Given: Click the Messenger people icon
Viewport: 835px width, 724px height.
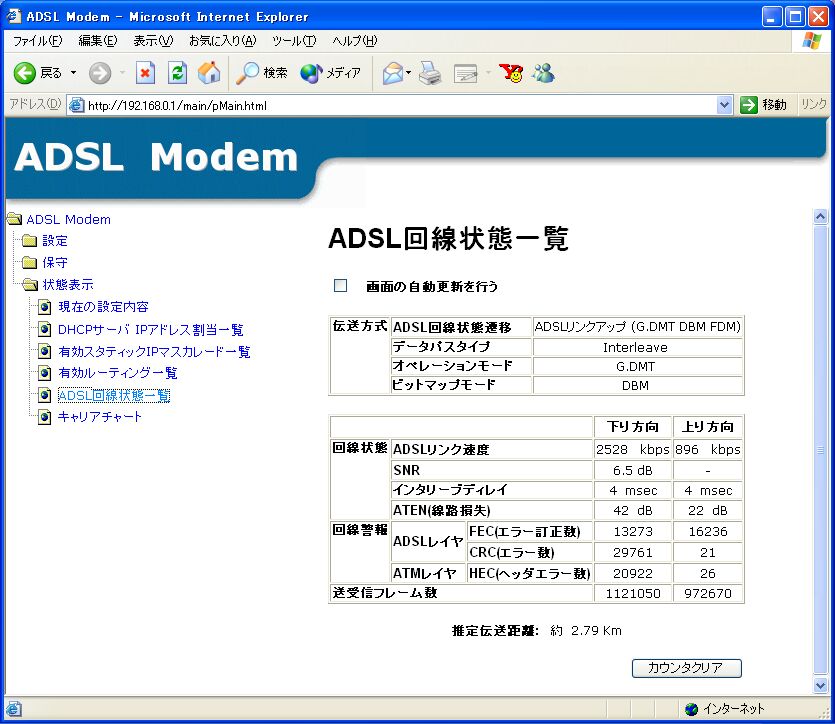Looking at the screenshot, I should (543, 73).
